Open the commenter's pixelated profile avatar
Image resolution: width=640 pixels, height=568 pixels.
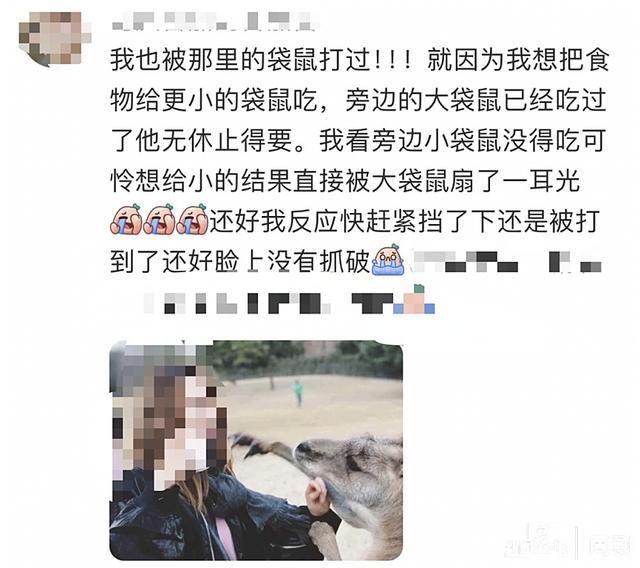55,39
